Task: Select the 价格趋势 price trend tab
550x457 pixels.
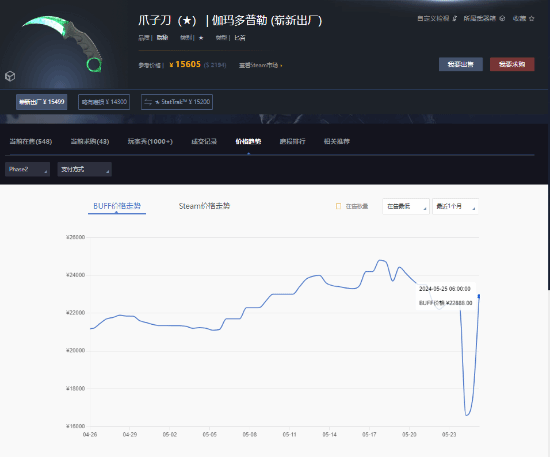Action: pyautogui.click(x=248, y=141)
